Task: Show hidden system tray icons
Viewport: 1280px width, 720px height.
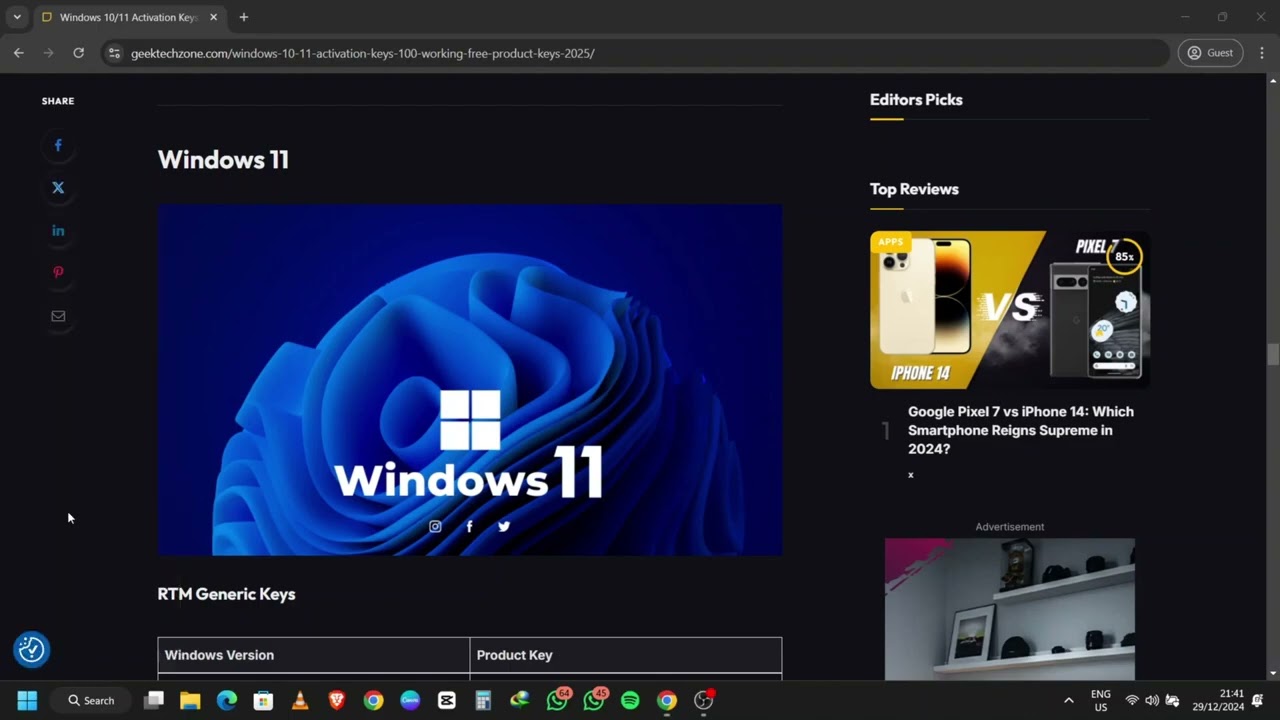Action: (x=1068, y=701)
